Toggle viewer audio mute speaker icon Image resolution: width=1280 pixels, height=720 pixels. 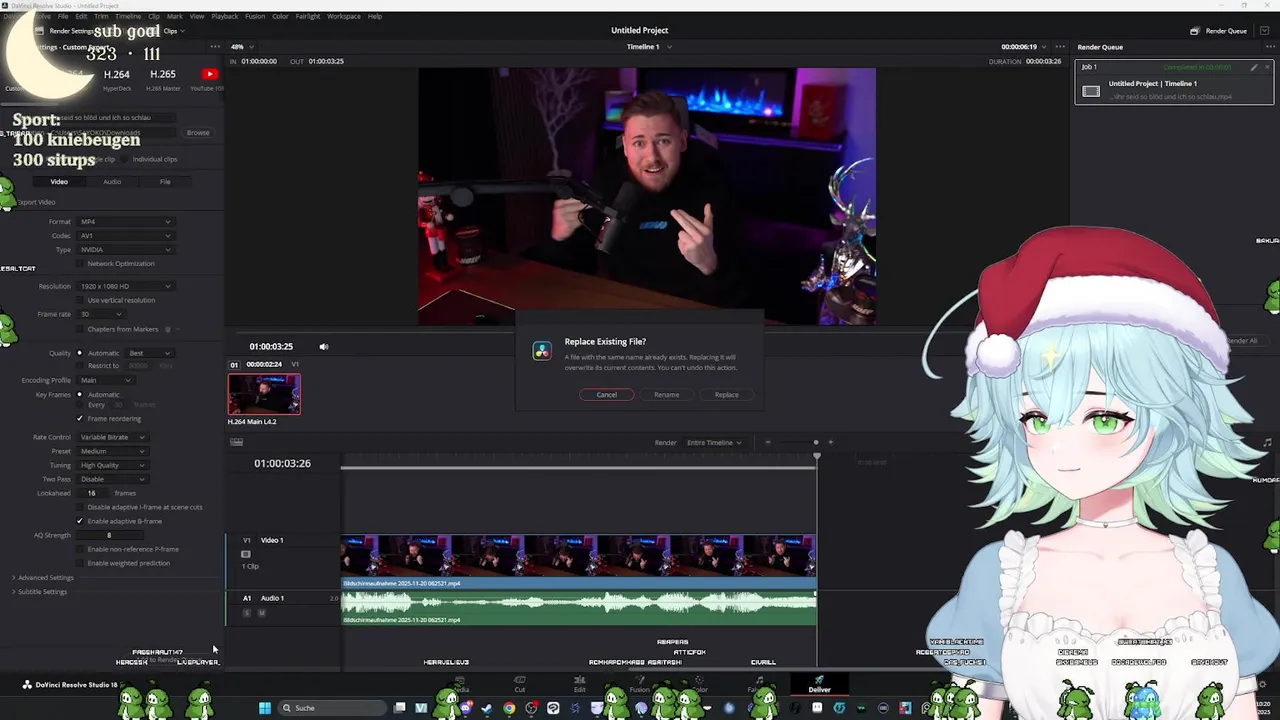(x=323, y=347)
